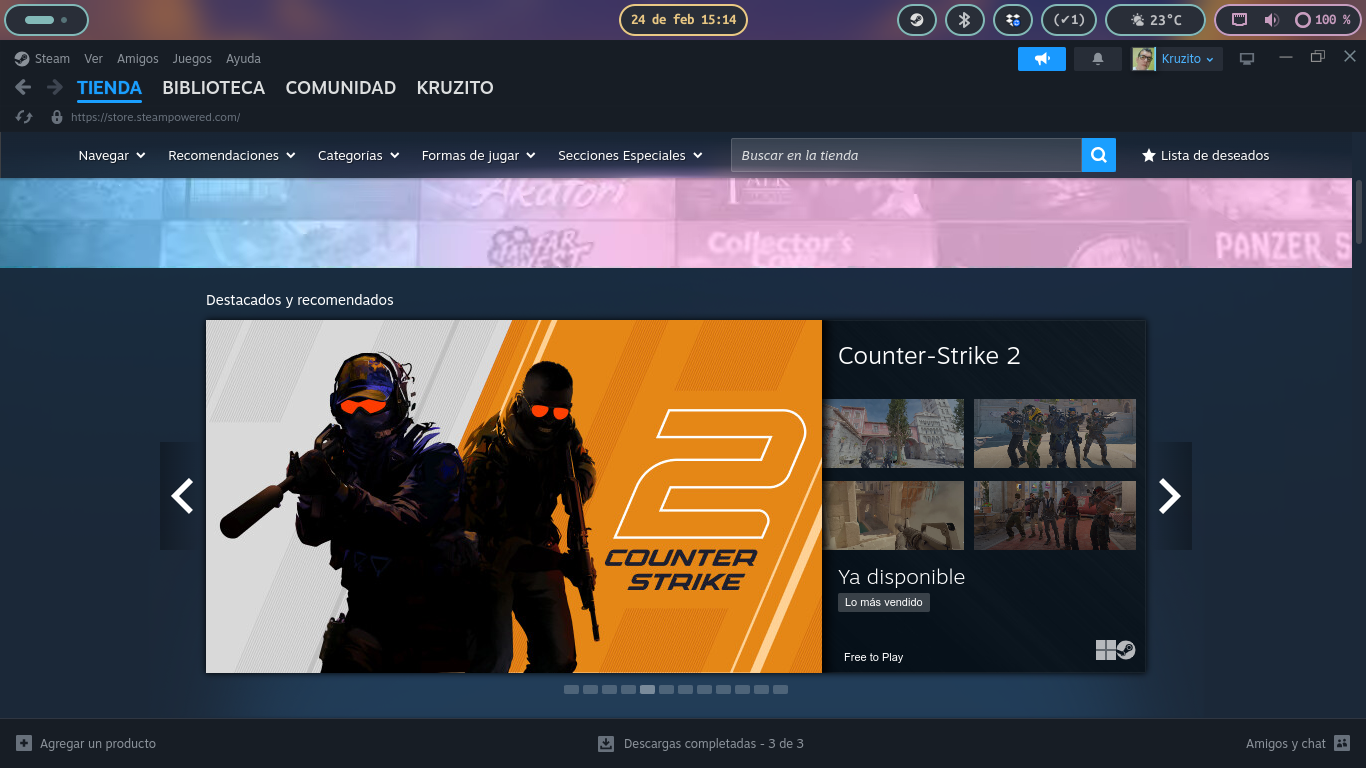Screen dimensions: 1366x768
Task: Click Agregar un producto
Action: tap(87, 743)
